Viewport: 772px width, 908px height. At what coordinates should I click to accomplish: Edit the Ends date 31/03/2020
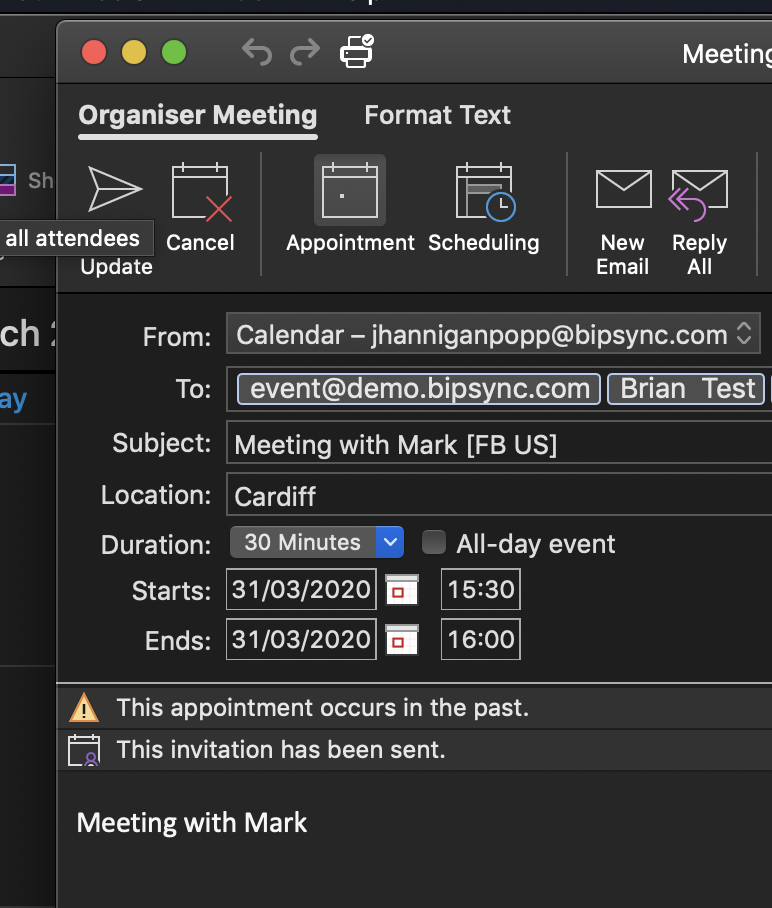tap(301, 639)
